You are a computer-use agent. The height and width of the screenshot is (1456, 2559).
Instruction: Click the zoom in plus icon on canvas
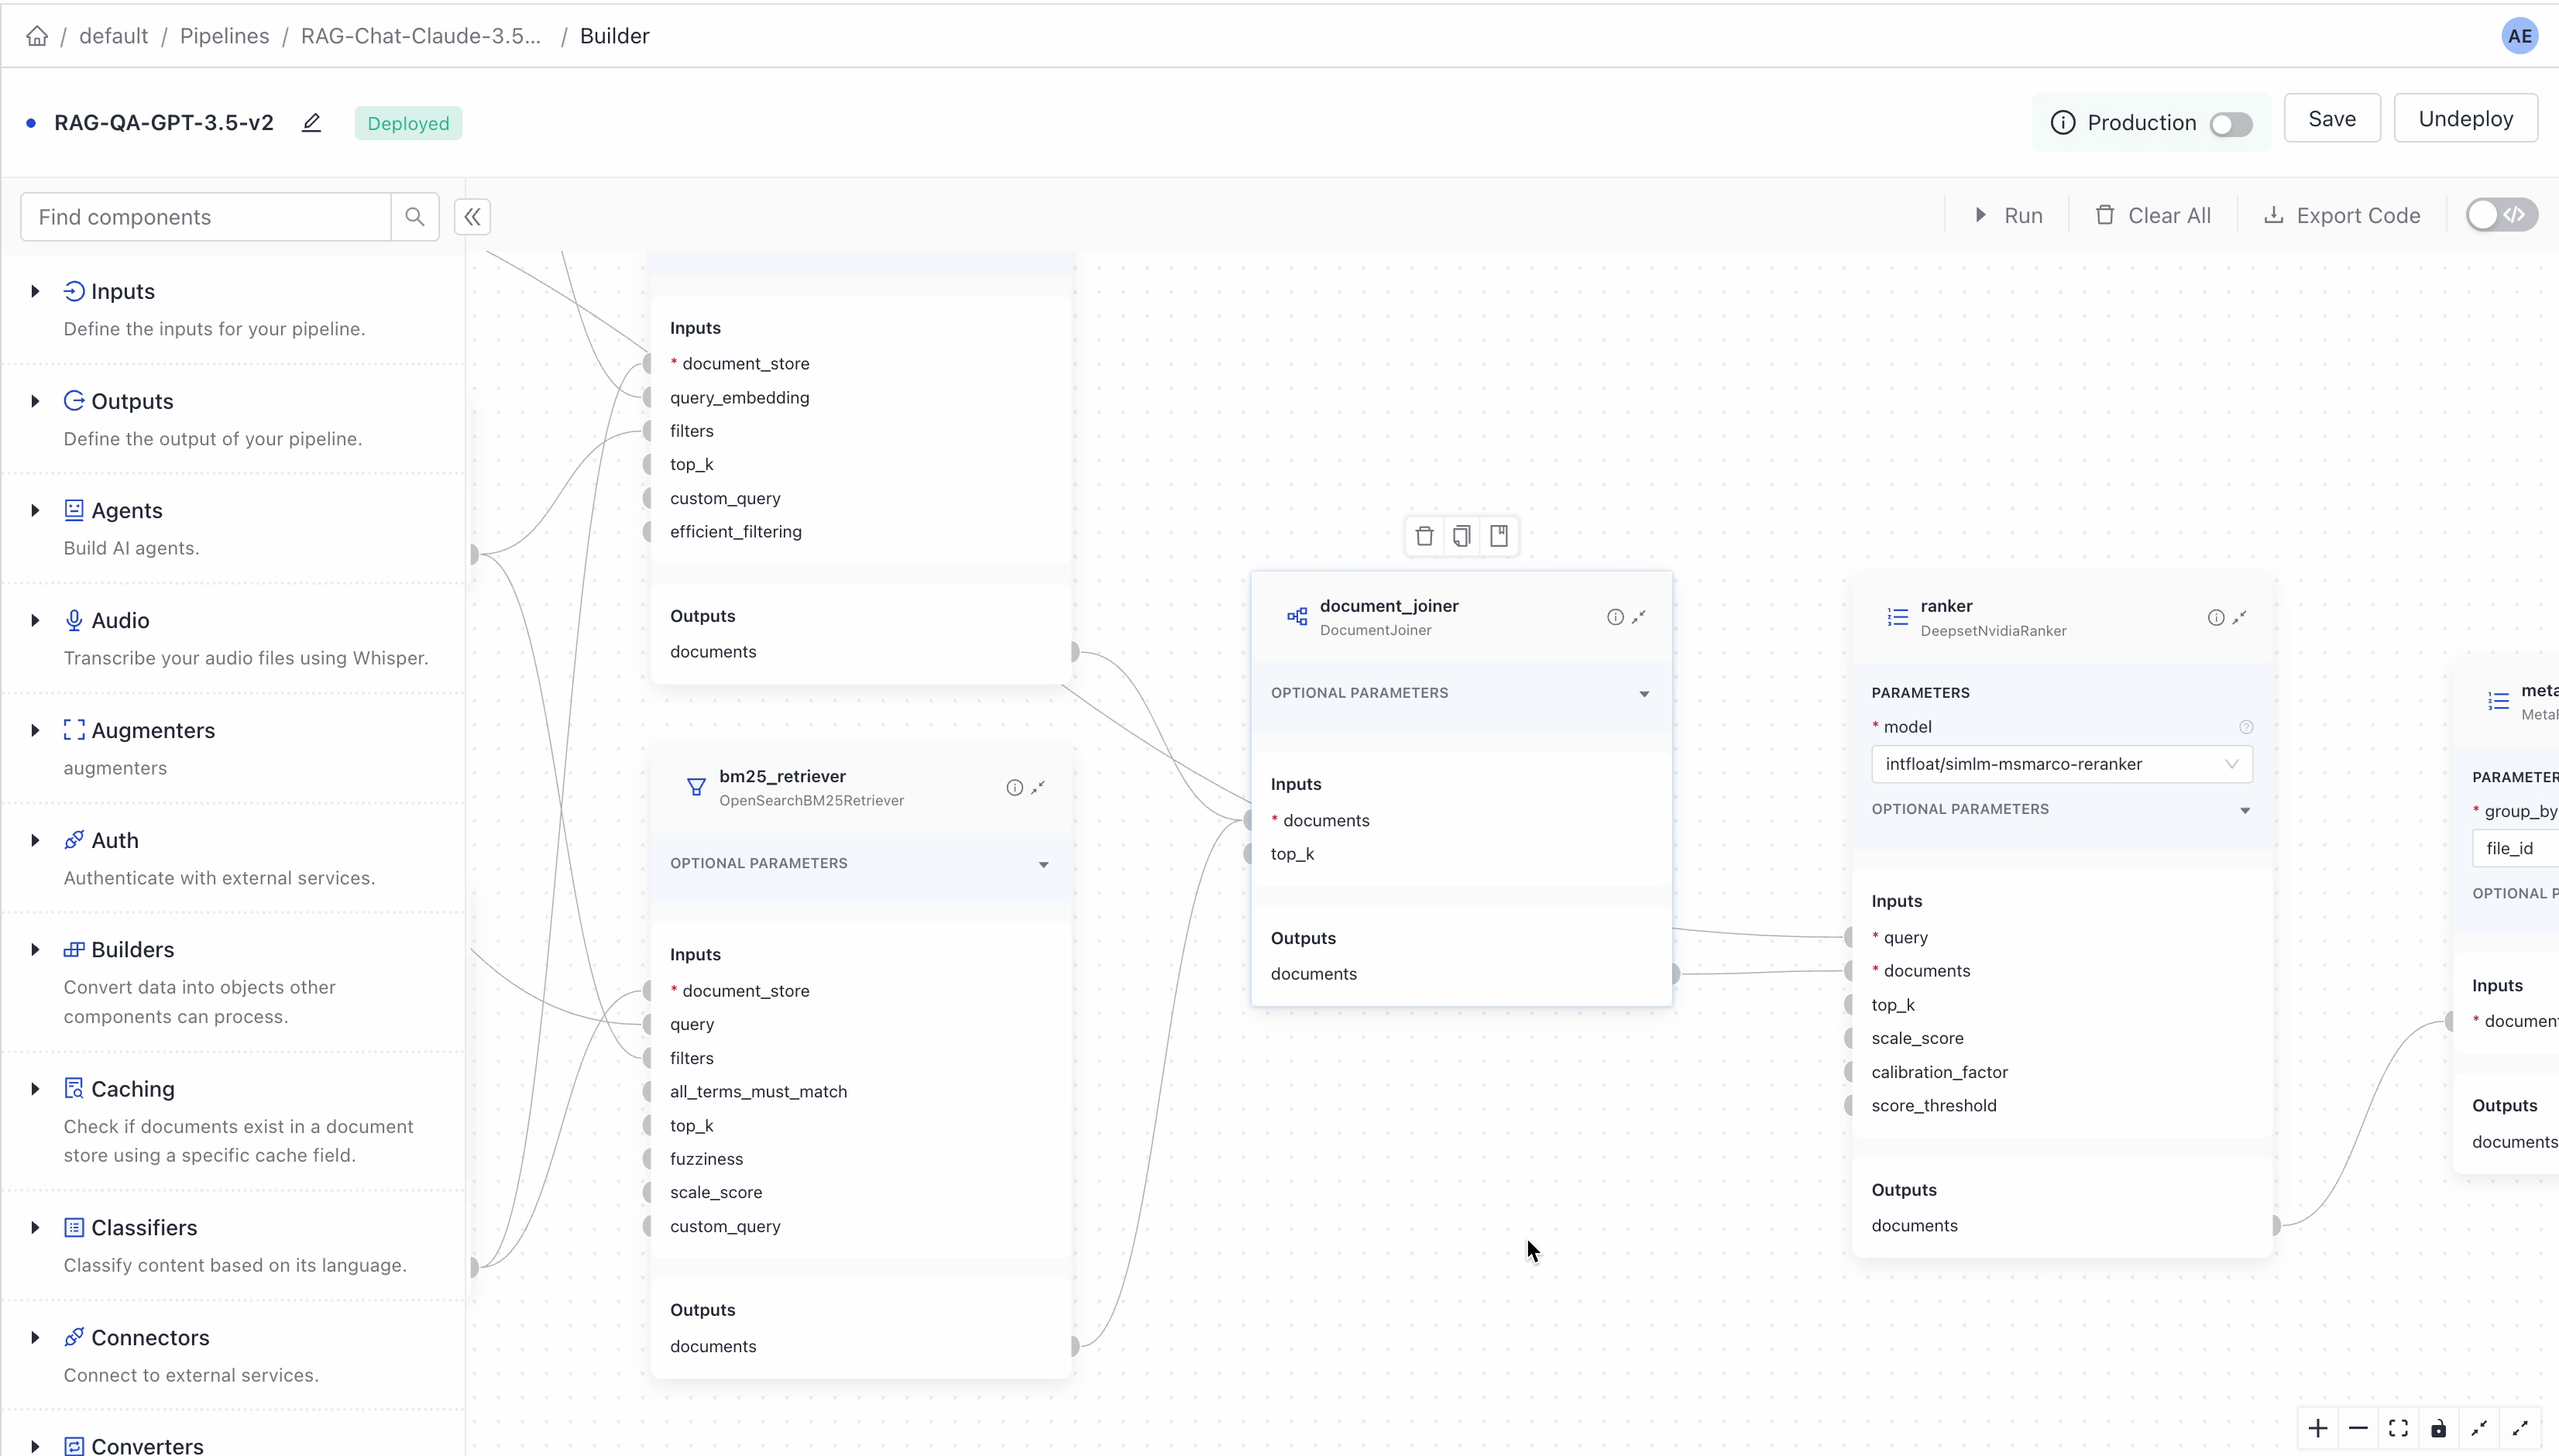2317,1428
